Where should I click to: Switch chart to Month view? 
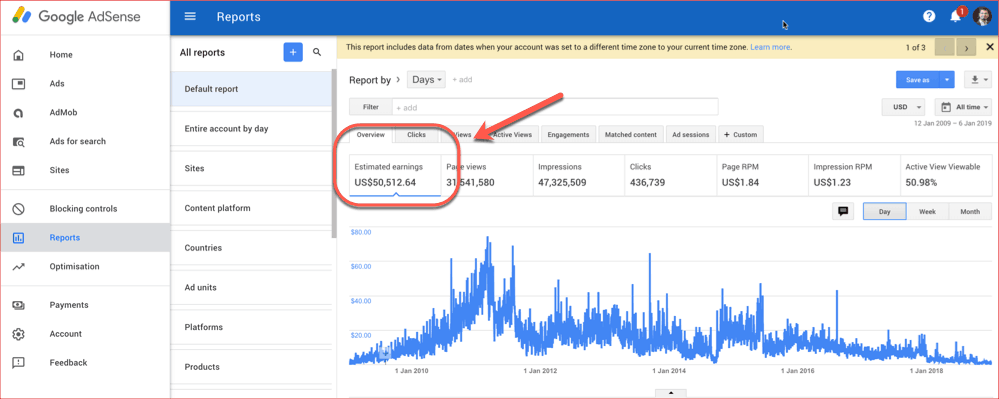(970, 212)
